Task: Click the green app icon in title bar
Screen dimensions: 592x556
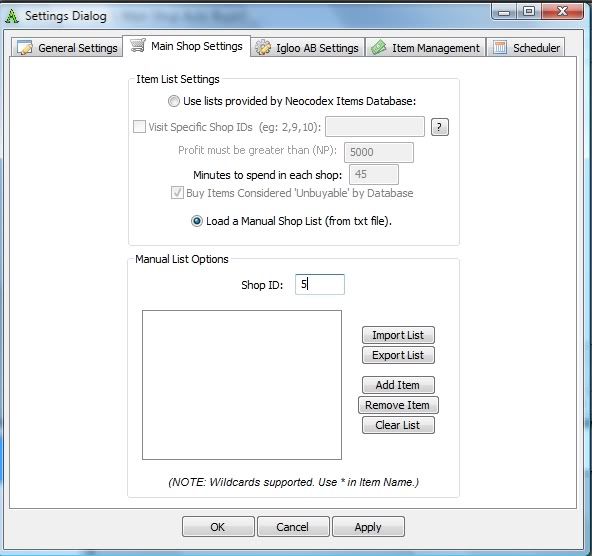Action: tap(12, 16)
